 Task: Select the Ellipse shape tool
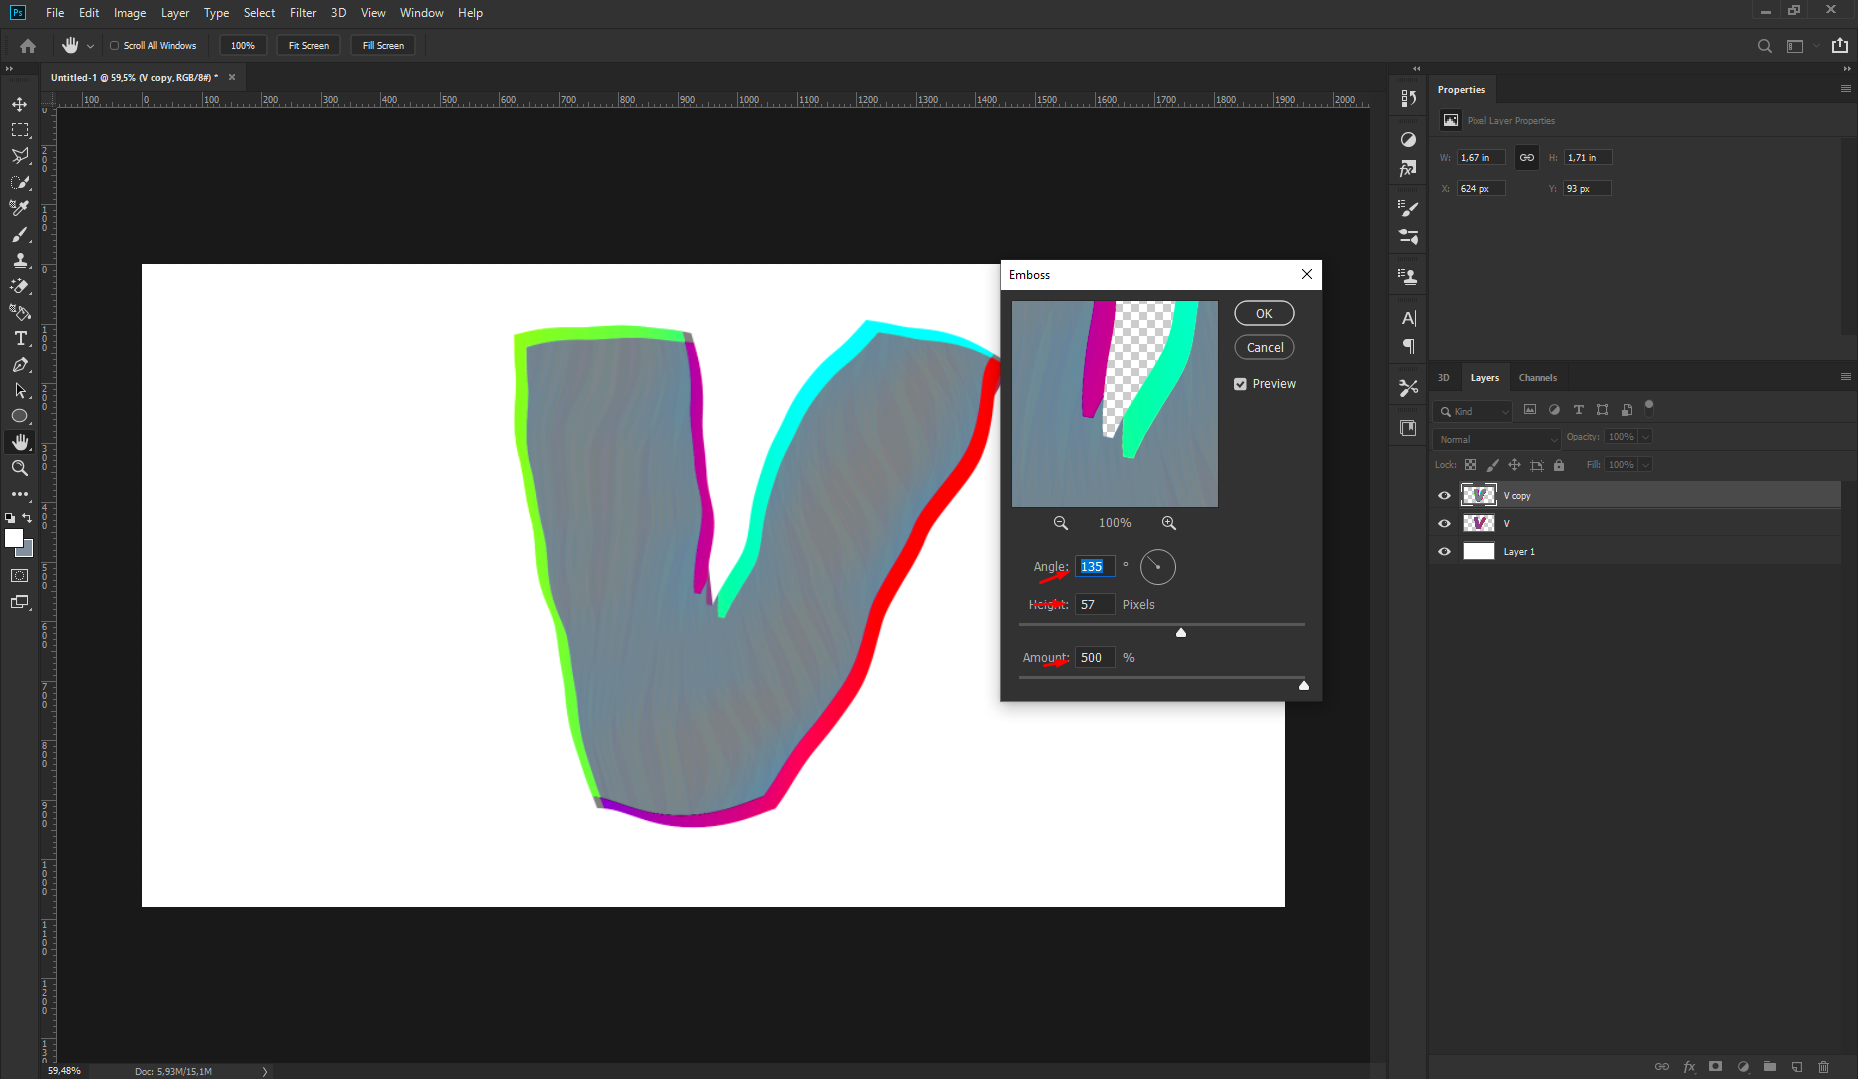[20, 416]
